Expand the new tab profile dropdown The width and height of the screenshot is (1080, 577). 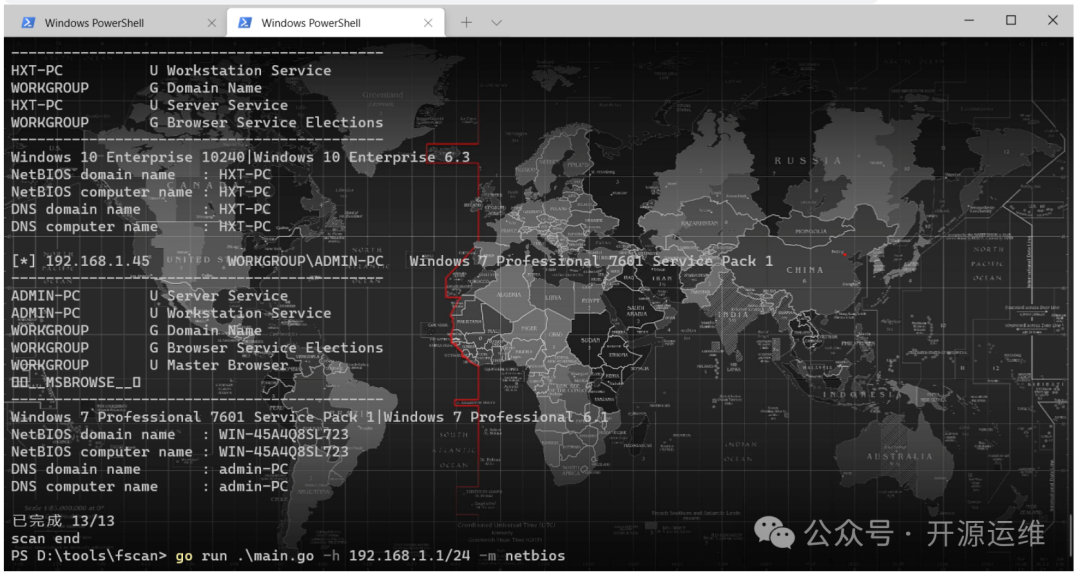pos(496,23)
